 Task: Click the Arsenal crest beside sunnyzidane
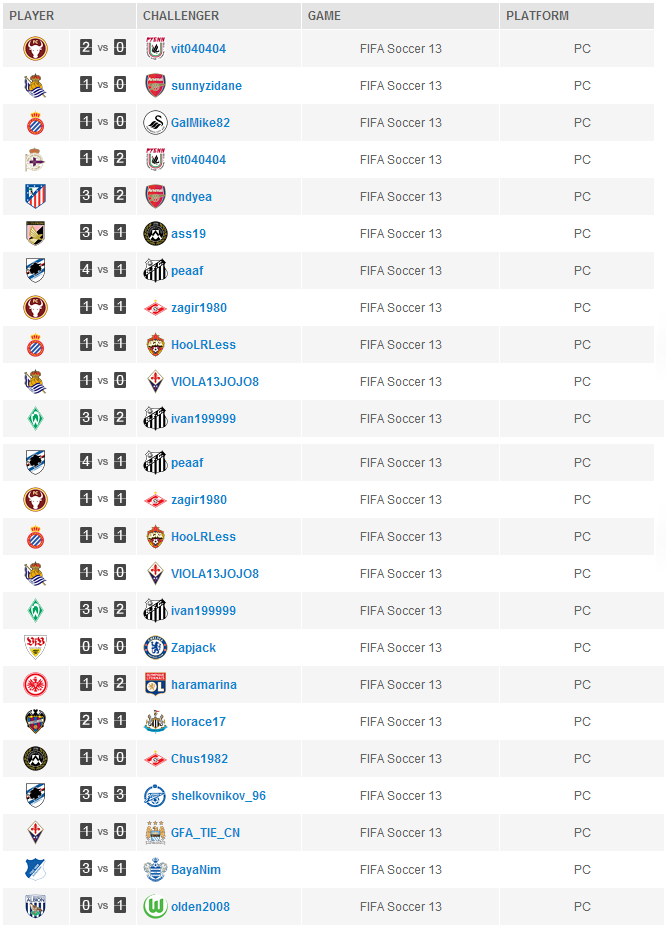point(154,85)
